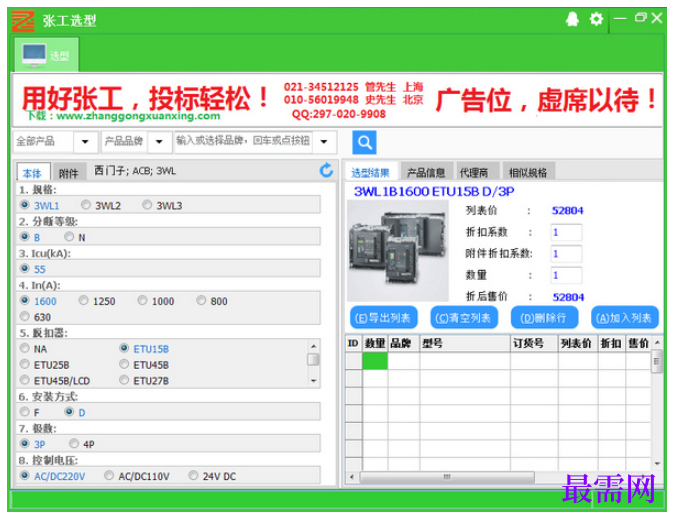Viewport: 674px width, 520px height.
Task: Click the 52804 list price value
Action: click(x=567, y=211)
